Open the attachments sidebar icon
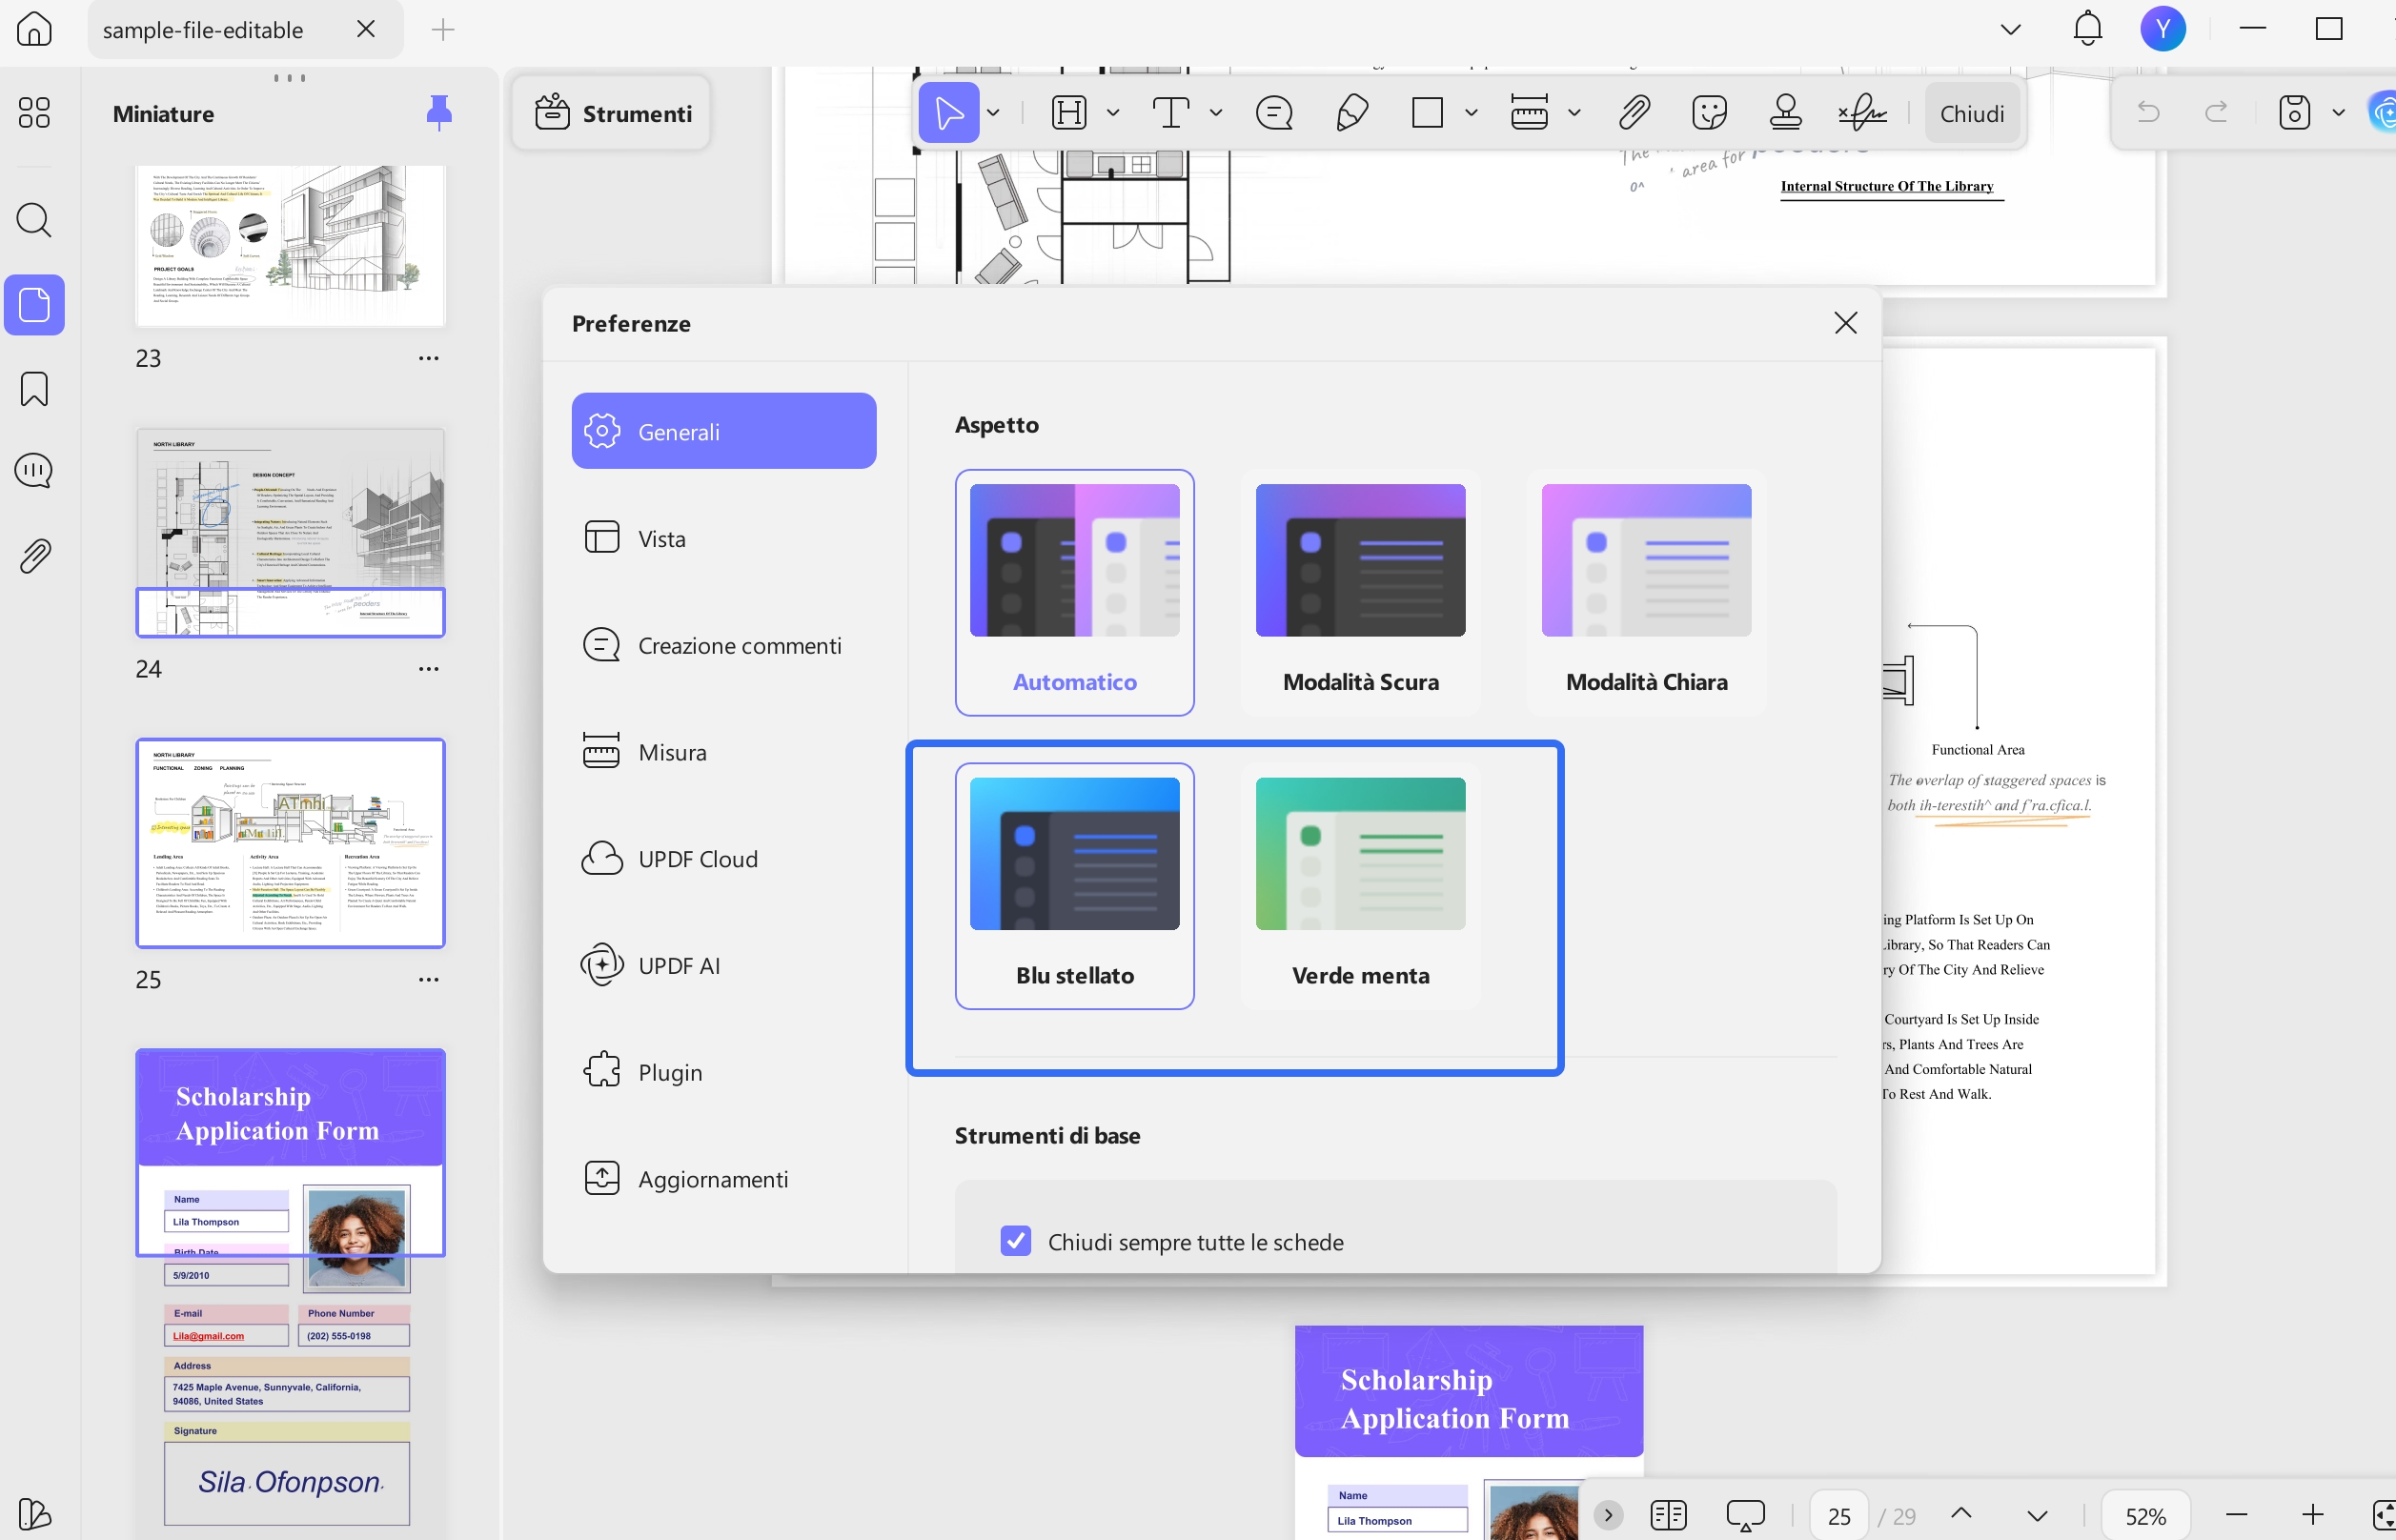 34,555
